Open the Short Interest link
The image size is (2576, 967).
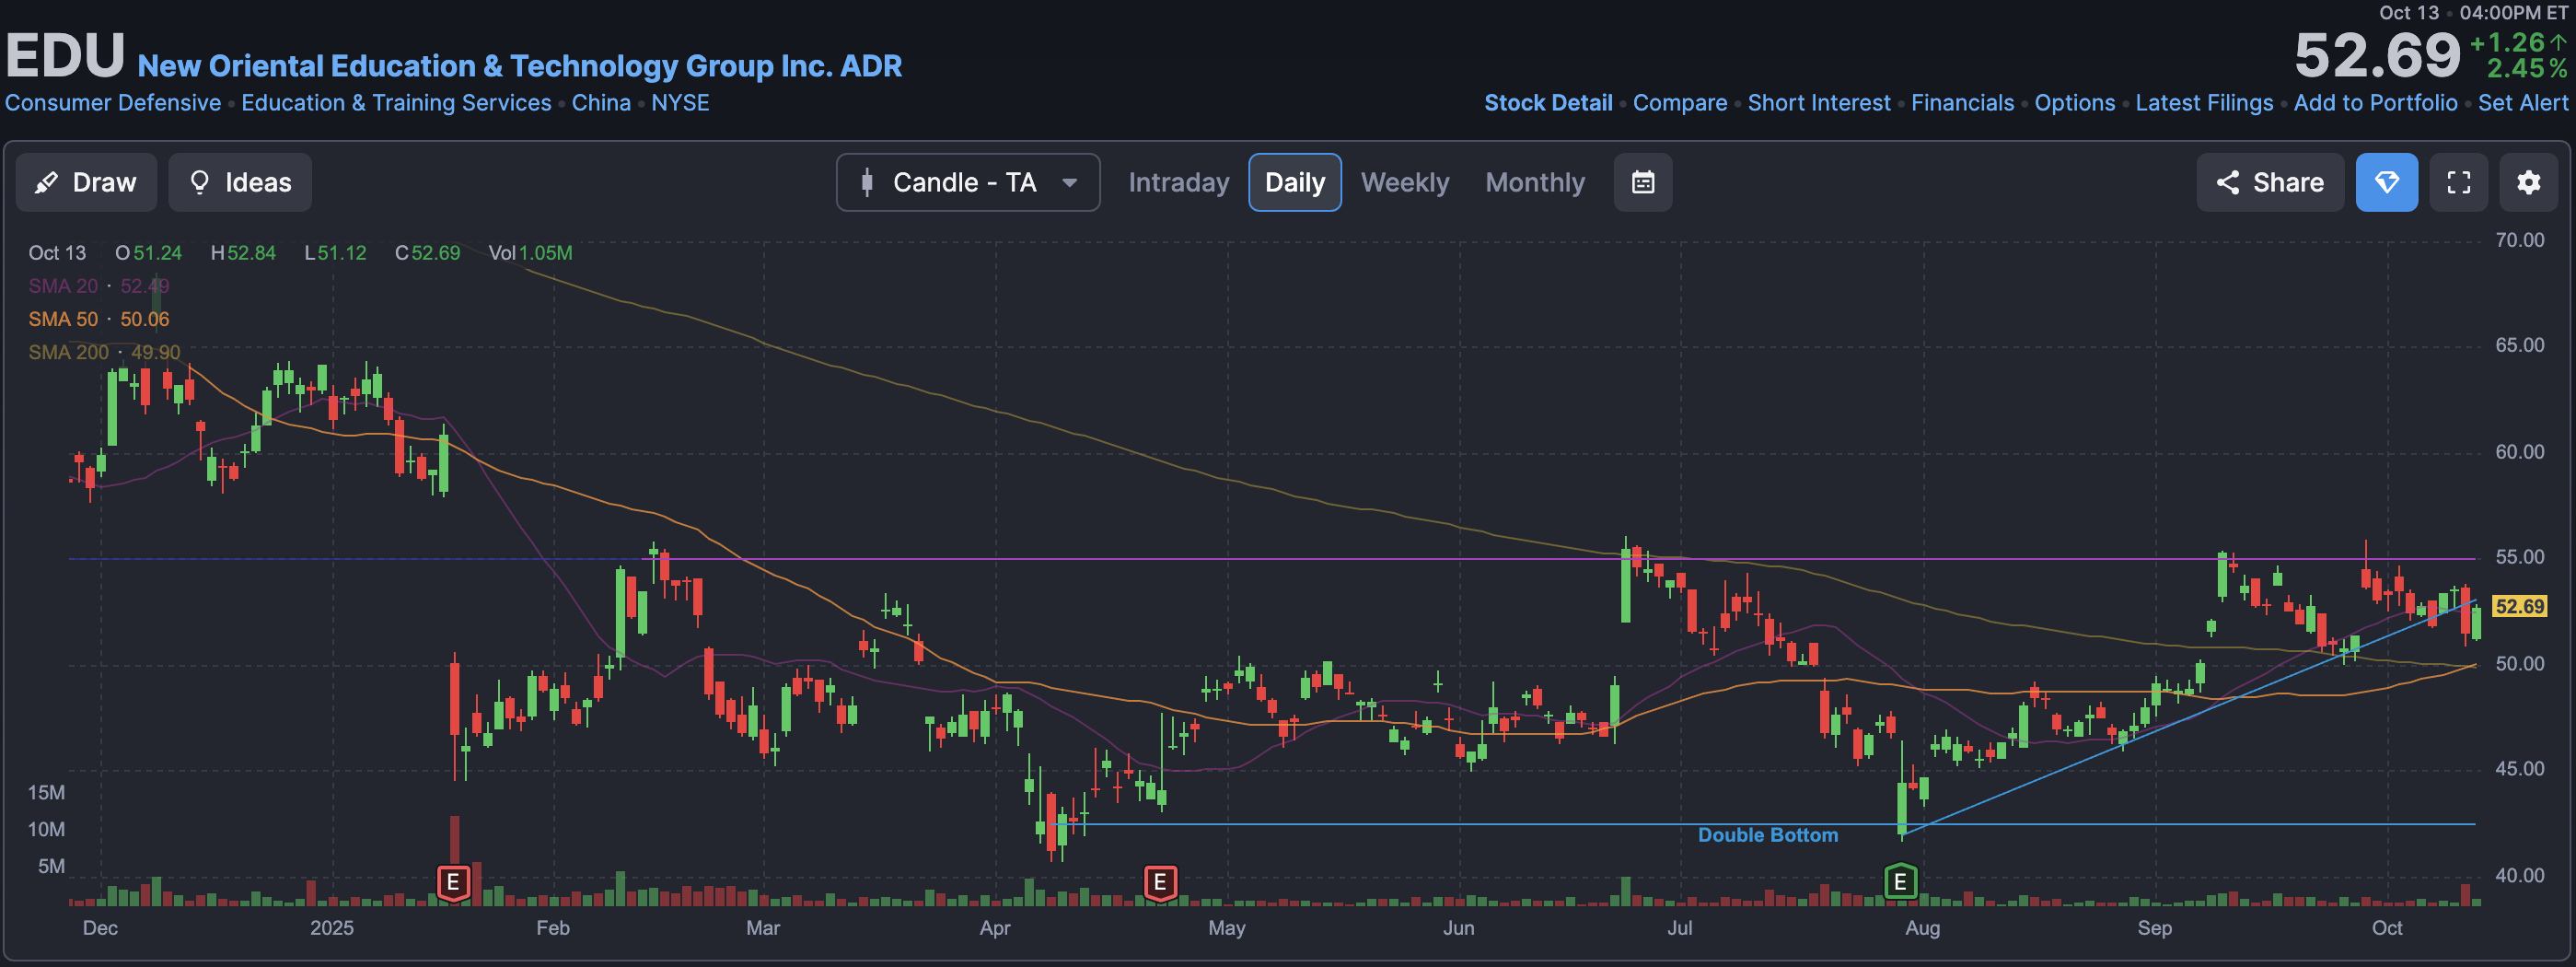[x=1819, y=103]
